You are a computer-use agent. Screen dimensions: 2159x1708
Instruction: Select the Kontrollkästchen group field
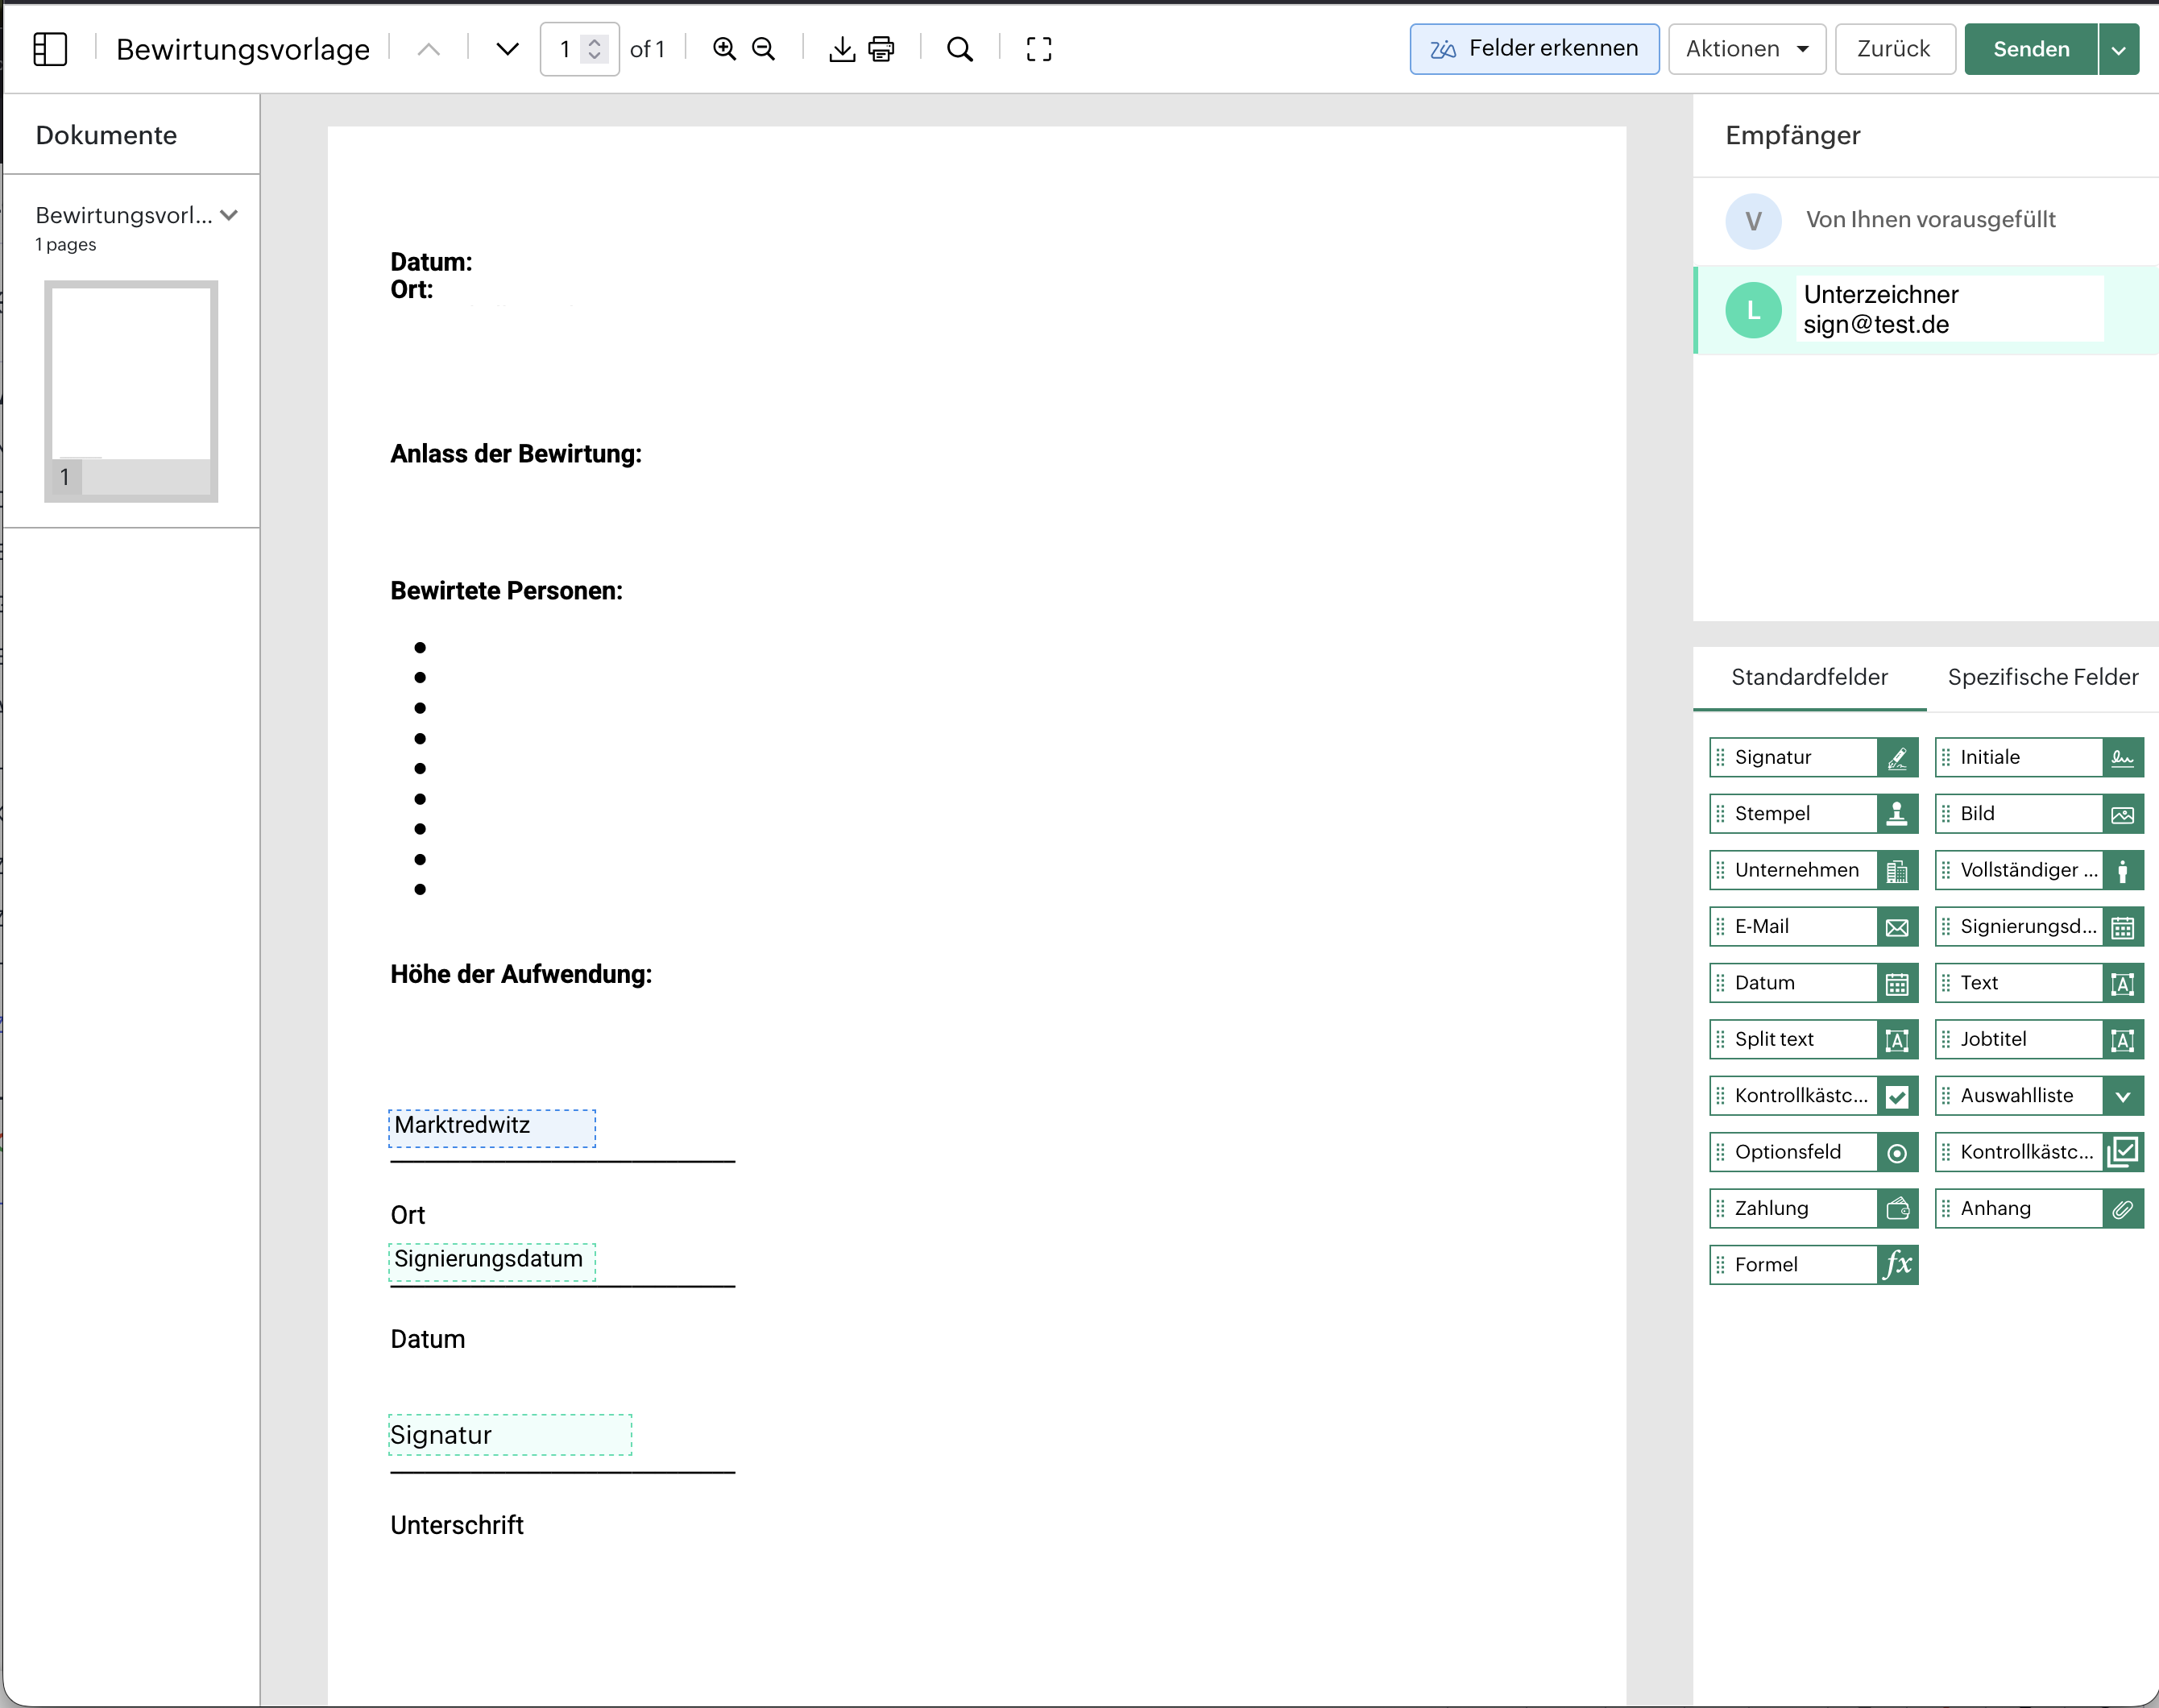pyautogui.click(x=2039, y=1152)
